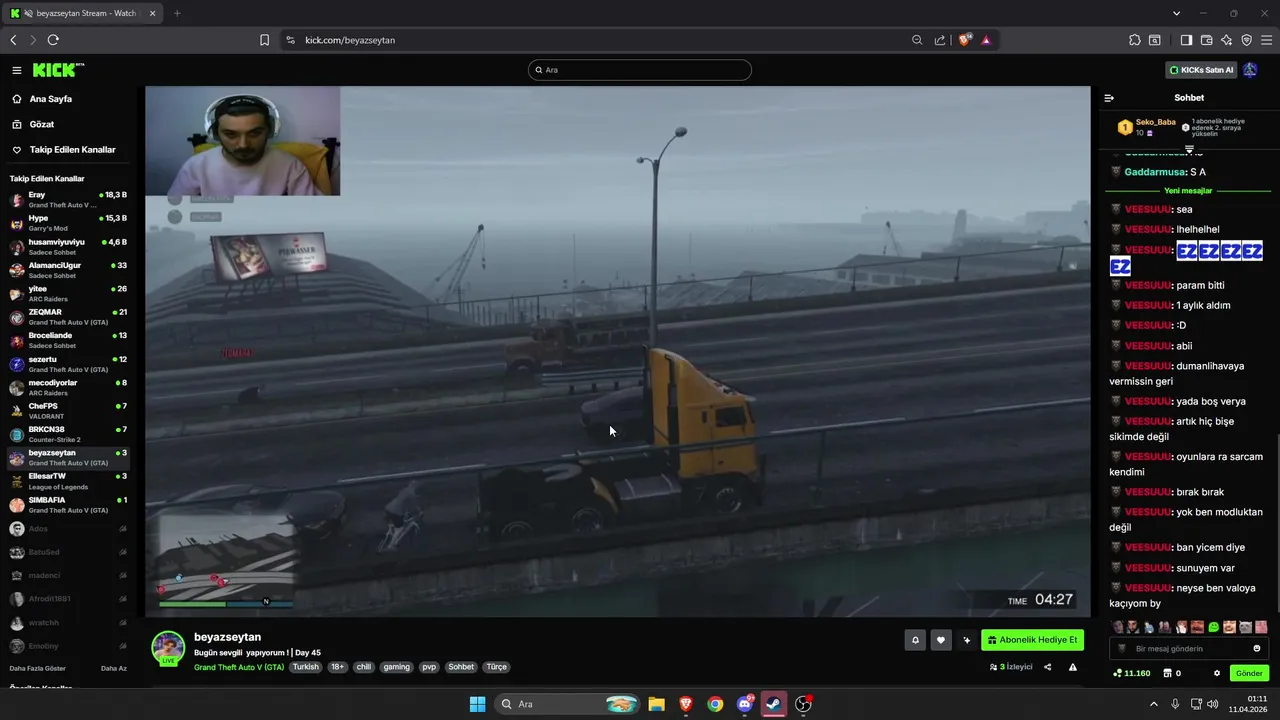
Task: Open the ElessarTW channel in sidebar
Action: 68,481
